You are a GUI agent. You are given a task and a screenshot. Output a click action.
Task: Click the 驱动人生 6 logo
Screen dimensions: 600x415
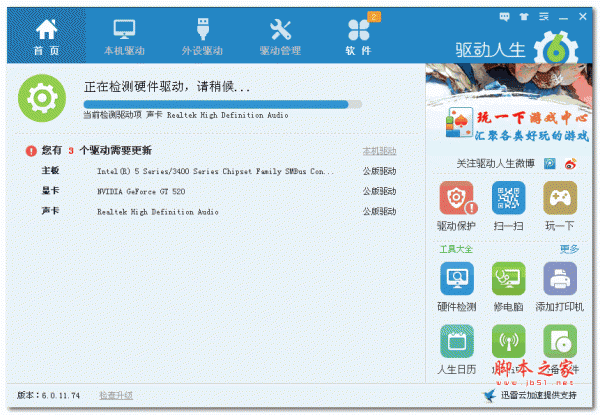tap(517, 49)
